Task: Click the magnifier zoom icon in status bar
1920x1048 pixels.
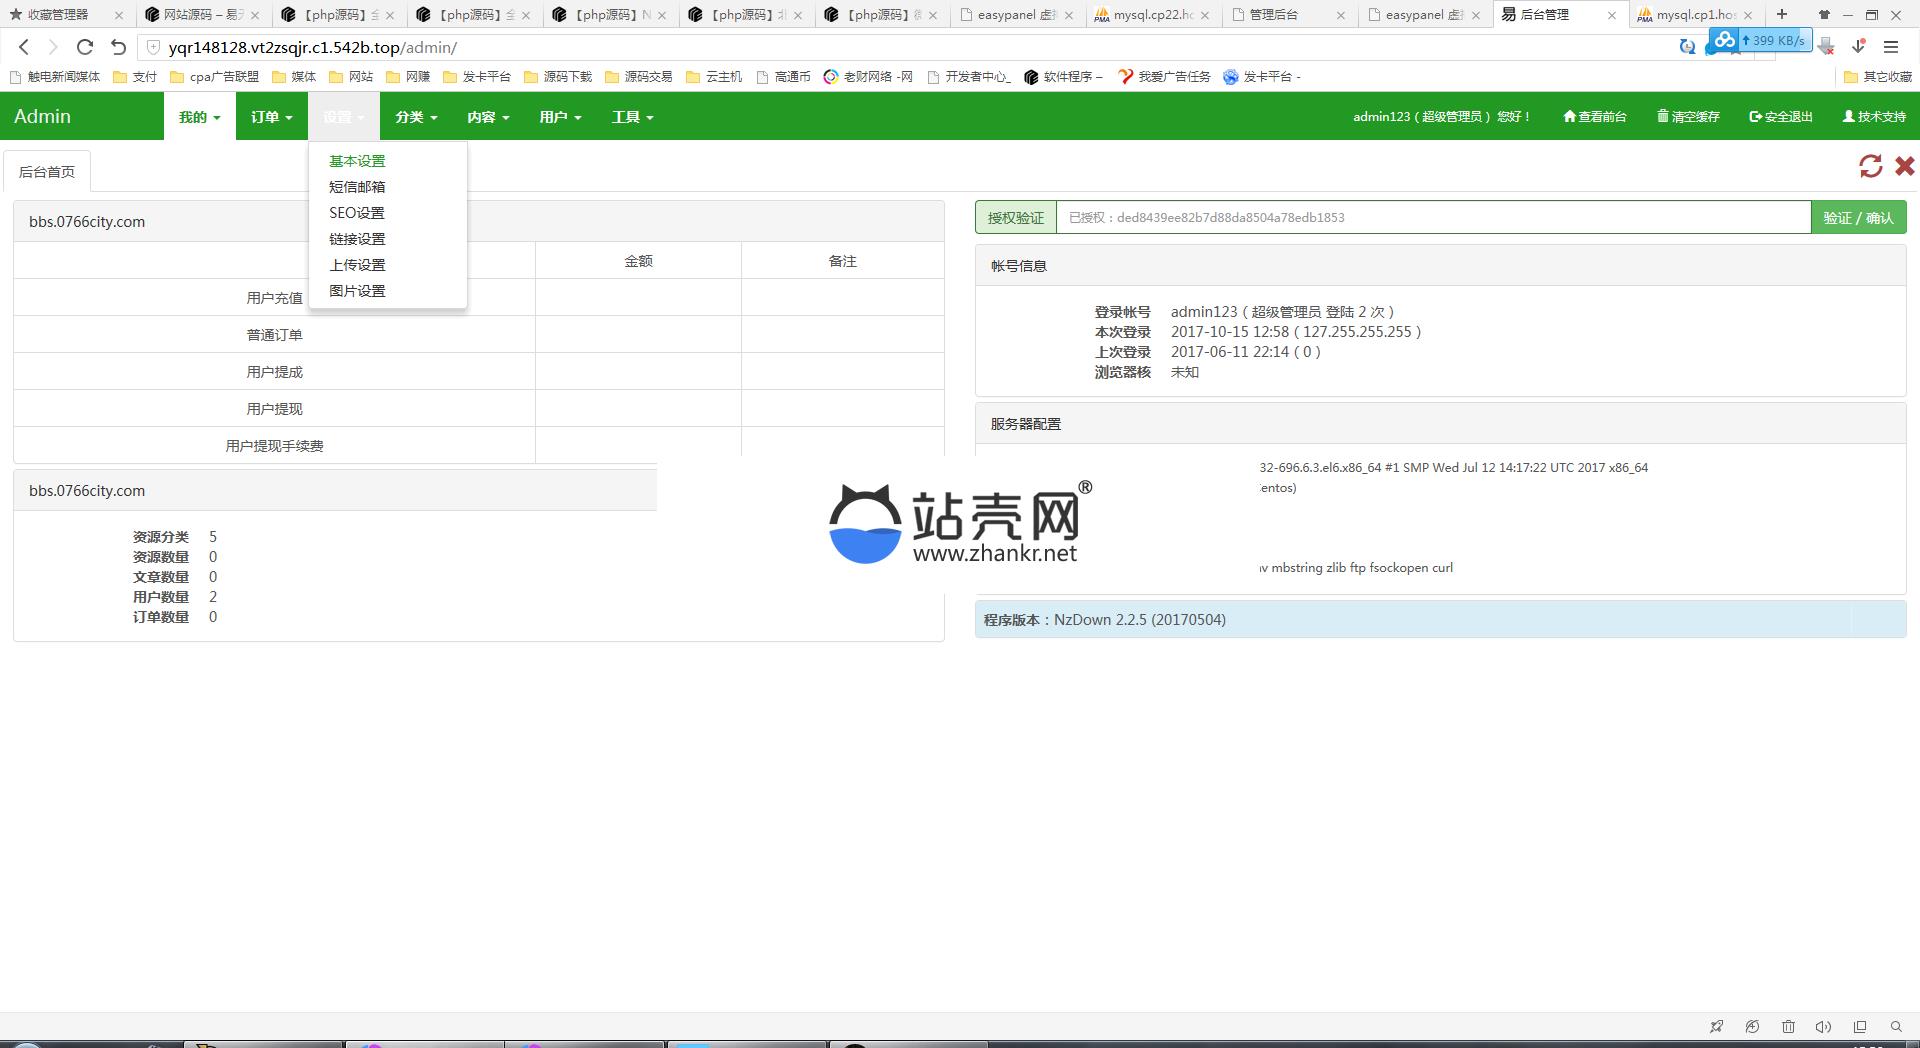Action: pos(1895,1026)
